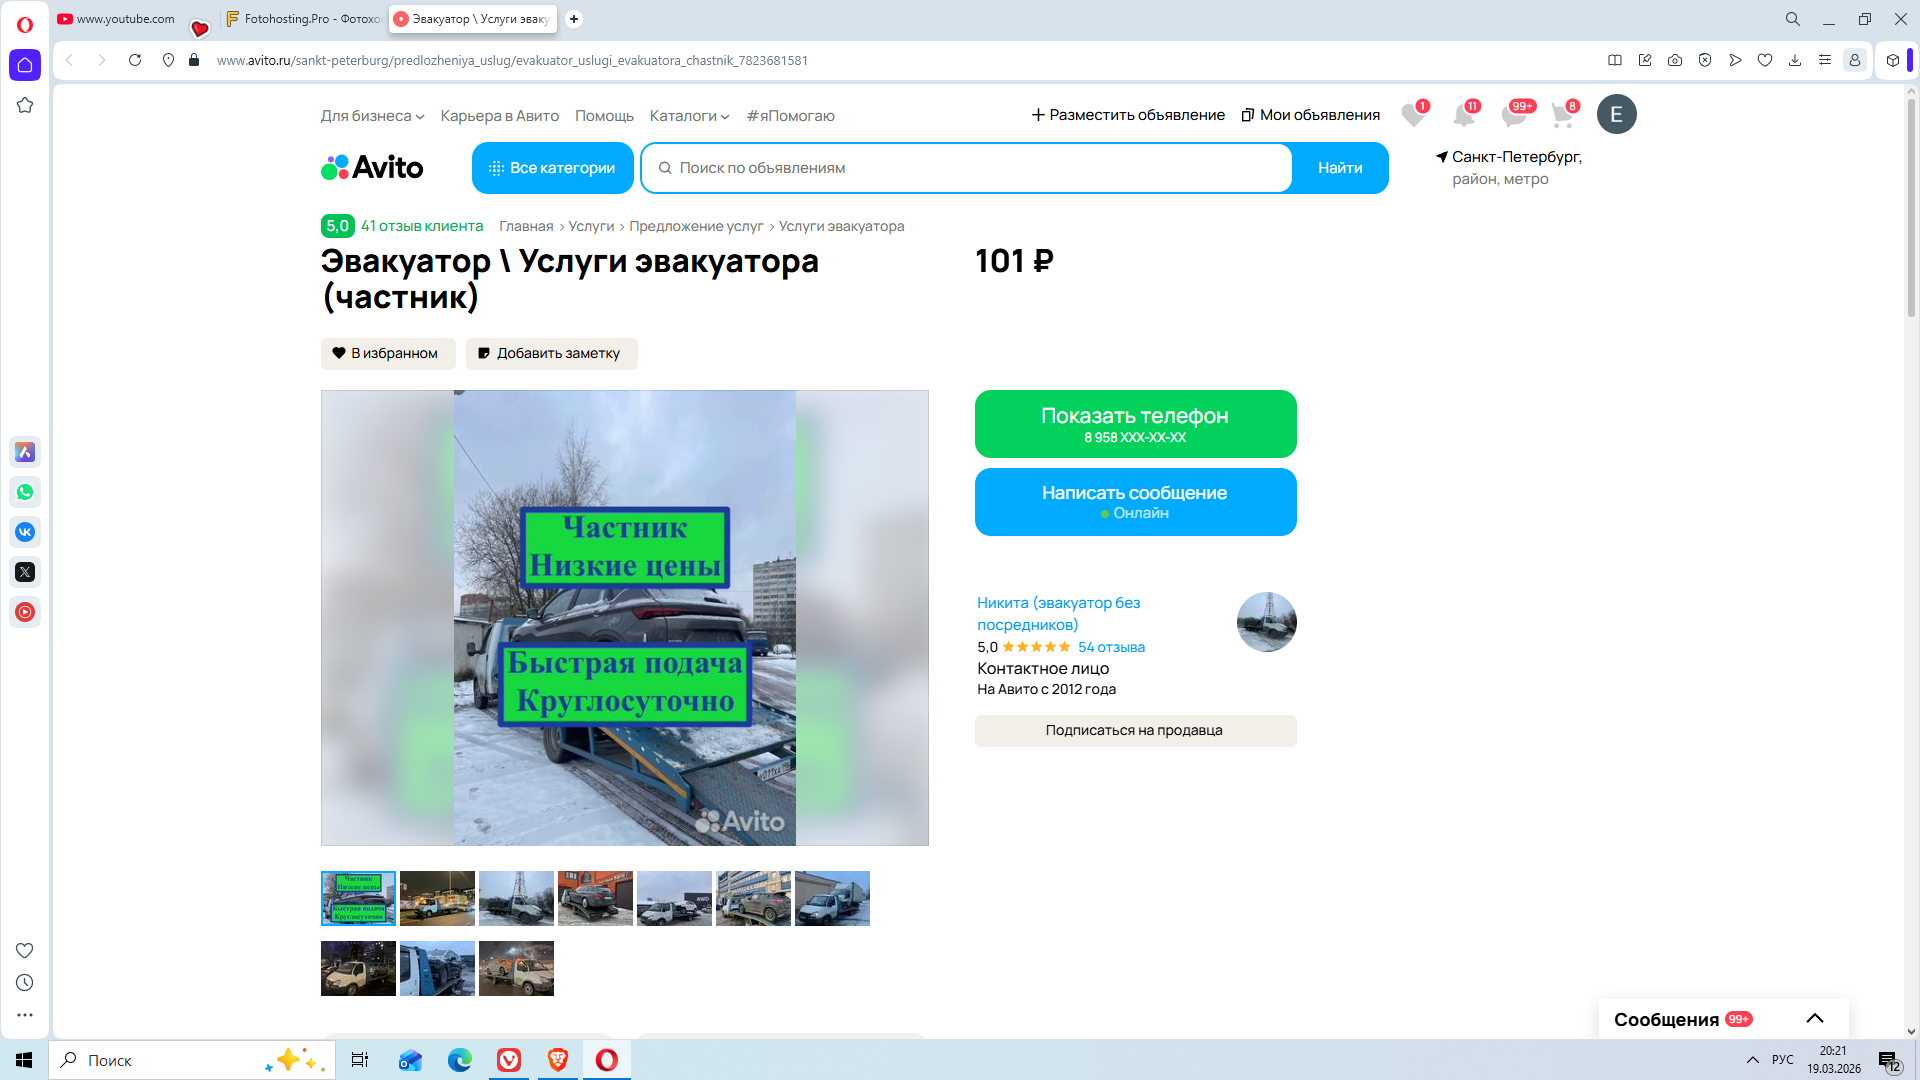1920x1080 pixels.
Task: Expand the 'Каталоги' dropdown
Action: point(689,116)
